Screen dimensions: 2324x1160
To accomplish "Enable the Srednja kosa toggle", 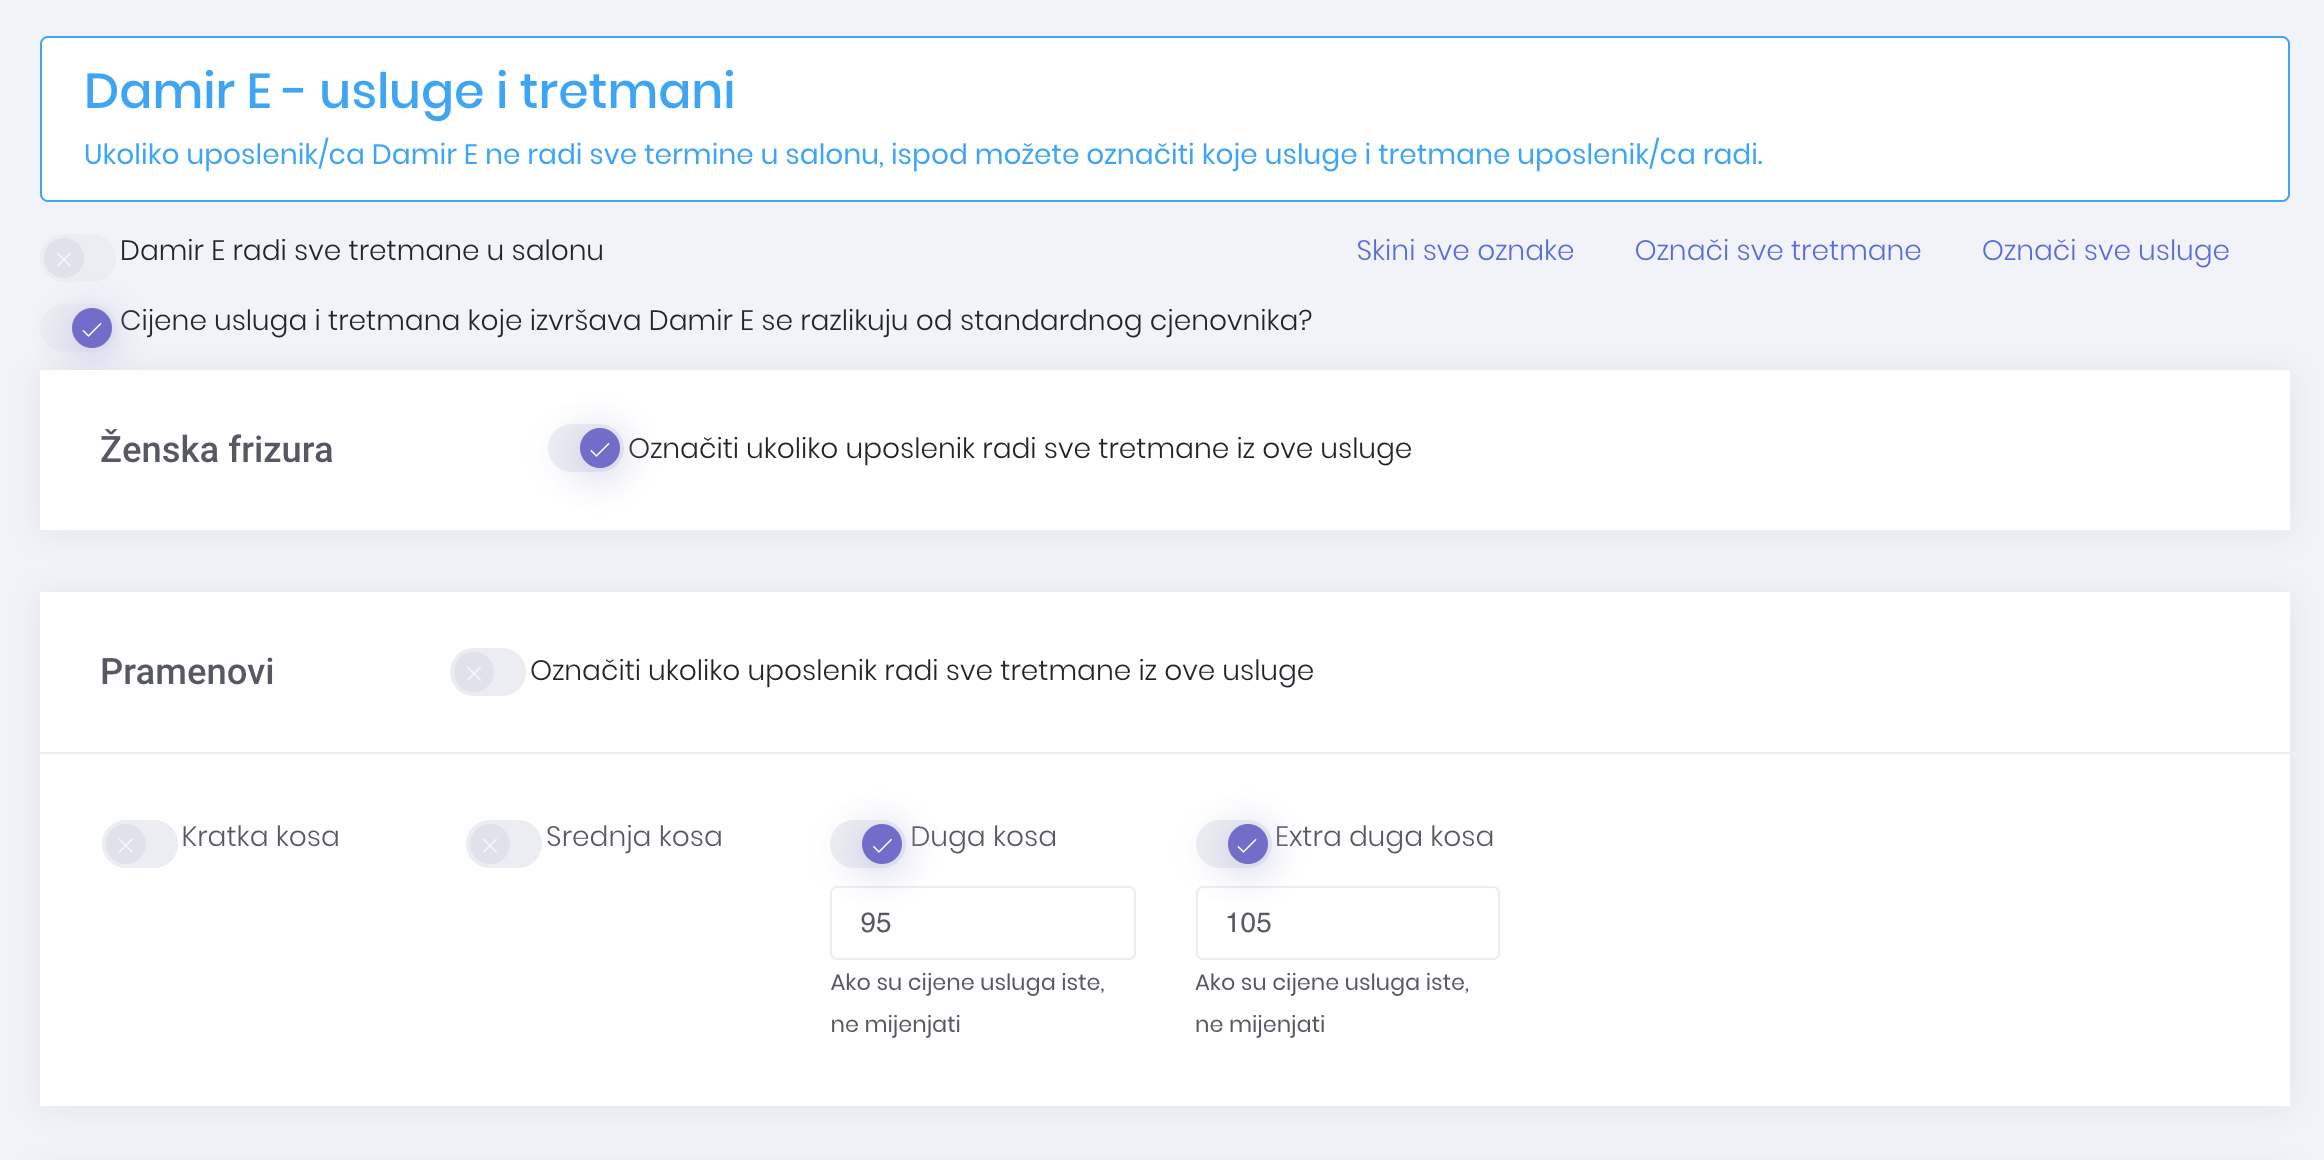I will pos(503,845).
